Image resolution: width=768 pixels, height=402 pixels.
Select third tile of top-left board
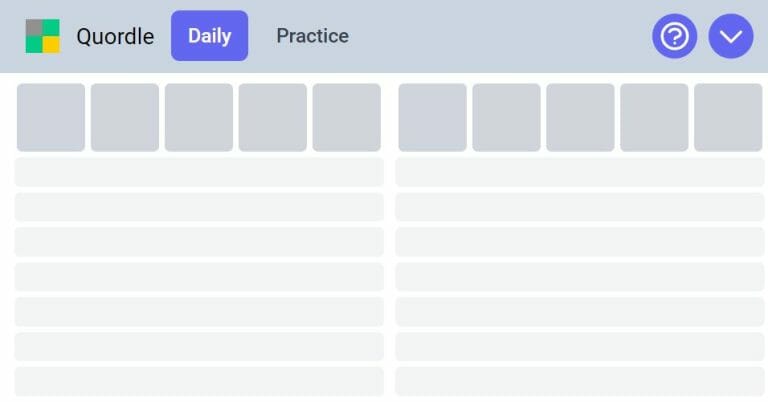coord(199,118)
